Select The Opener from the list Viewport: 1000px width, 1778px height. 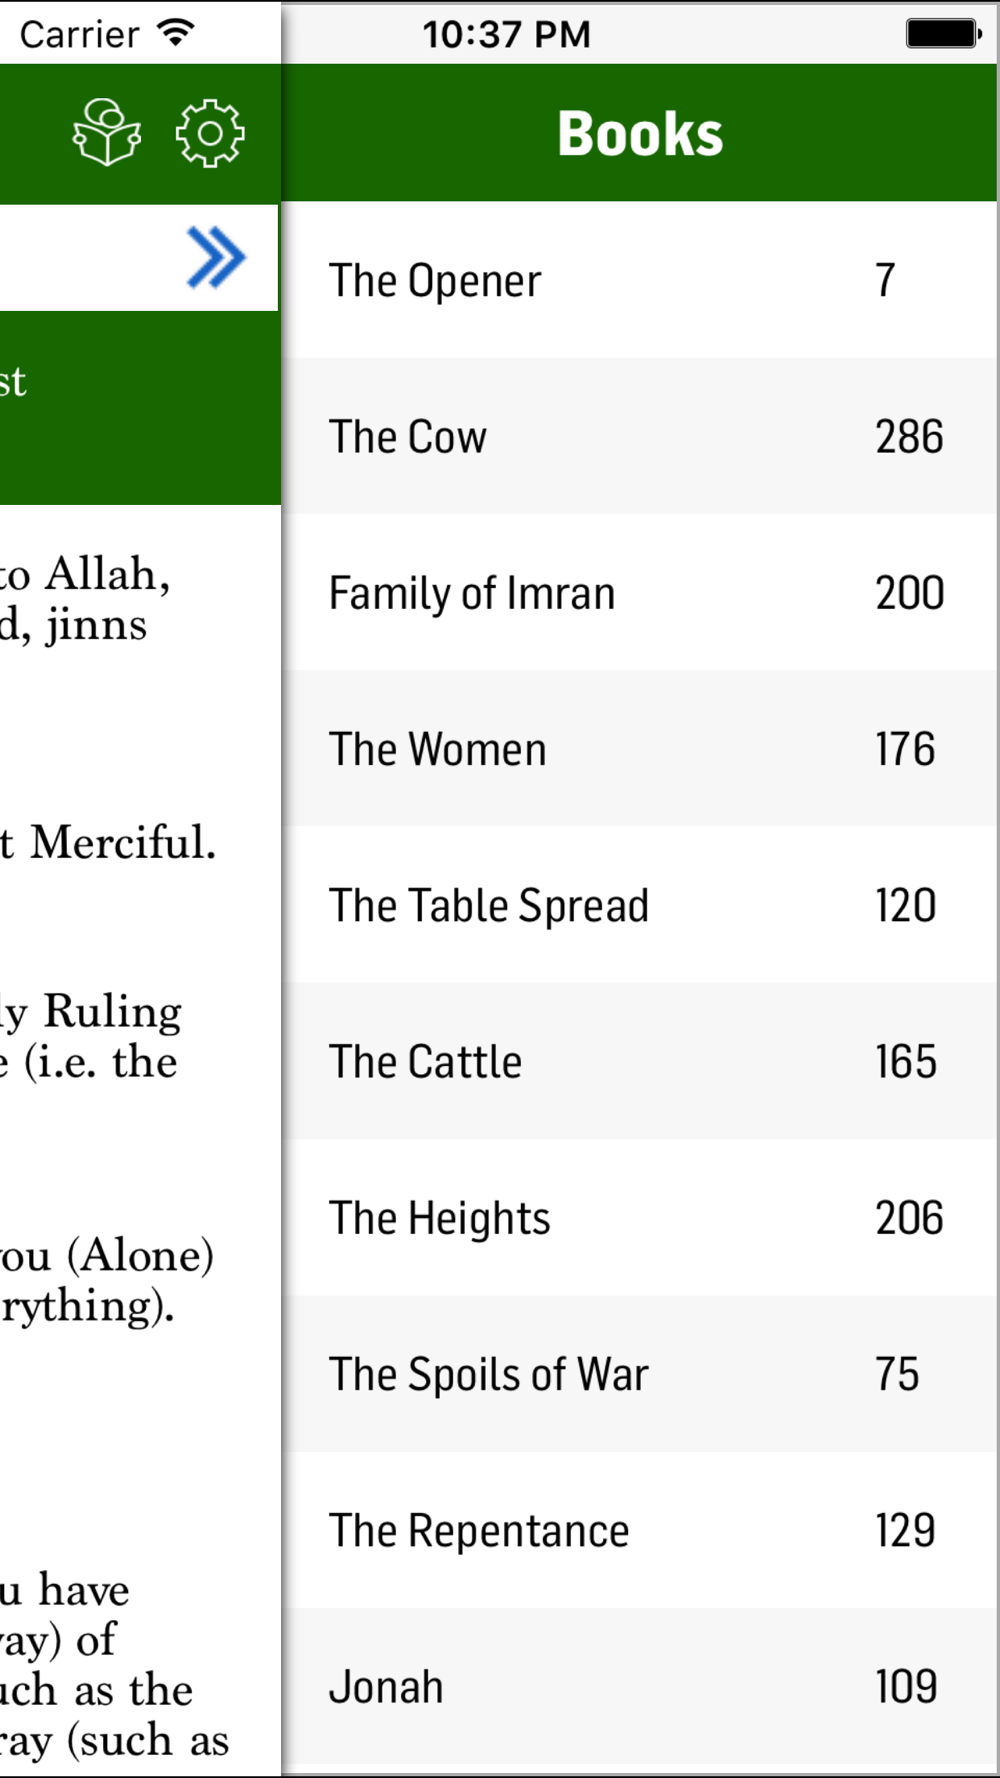click(x=435, y=280)
